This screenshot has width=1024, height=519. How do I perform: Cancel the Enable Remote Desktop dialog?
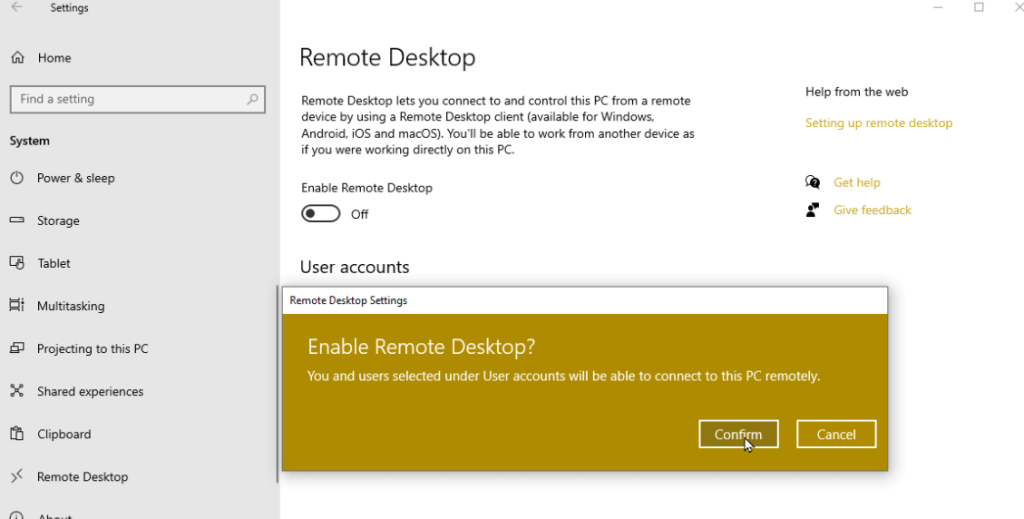click(x=836, y=434)
